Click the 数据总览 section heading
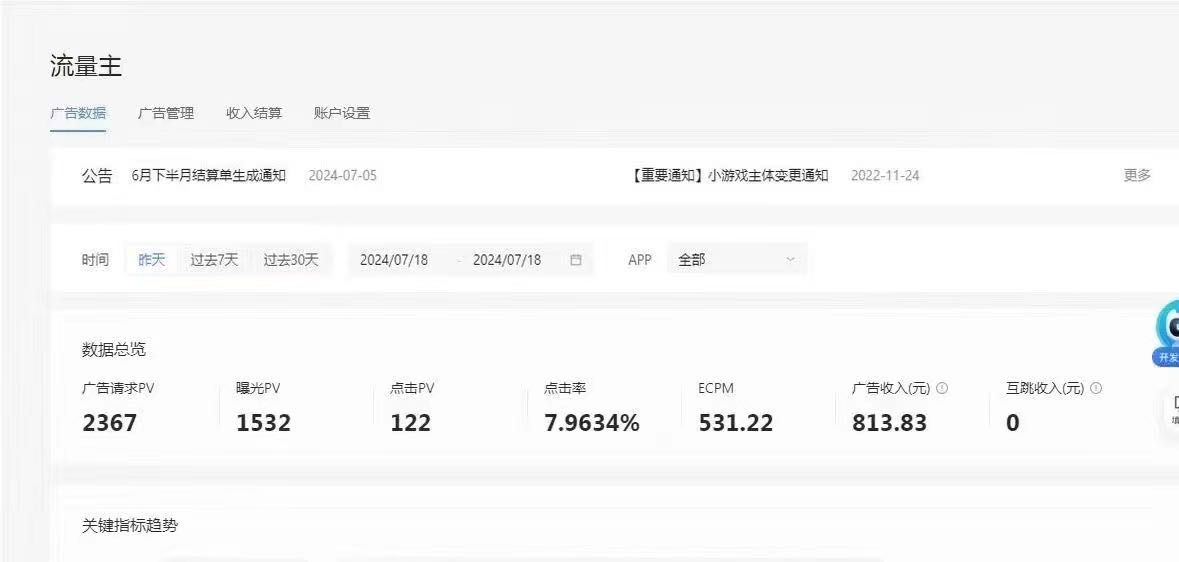The height and width of the screenshot is (562, 1179). click(114, 350)
